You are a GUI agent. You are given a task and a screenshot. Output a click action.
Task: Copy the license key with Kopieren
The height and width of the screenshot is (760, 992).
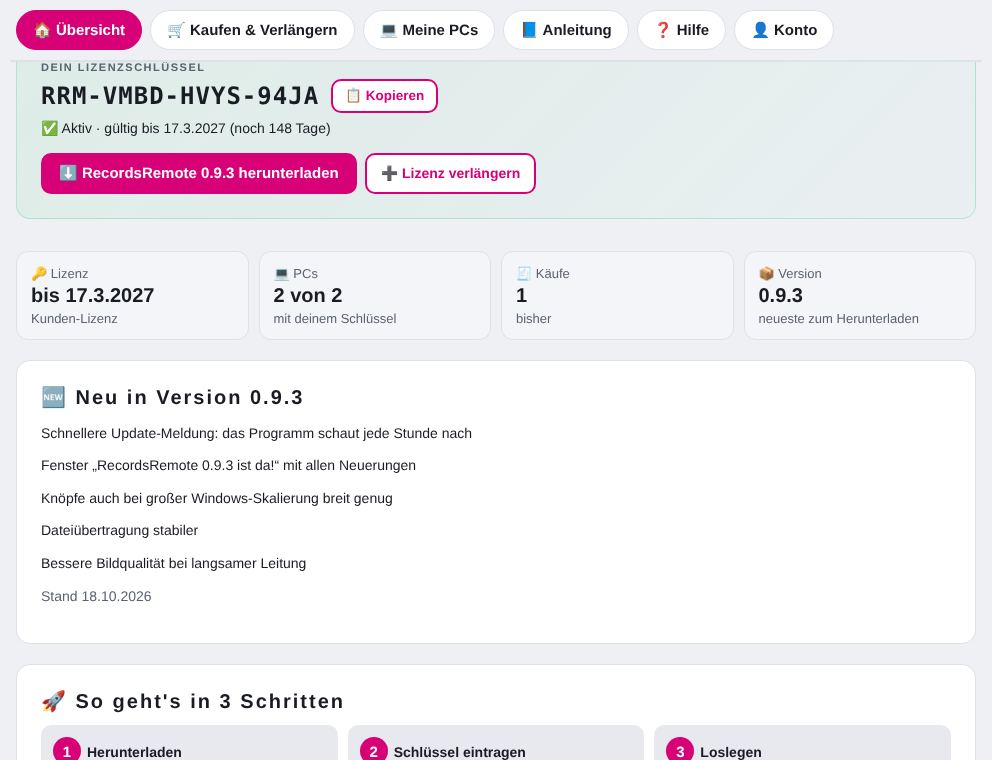tap(385, 96)
